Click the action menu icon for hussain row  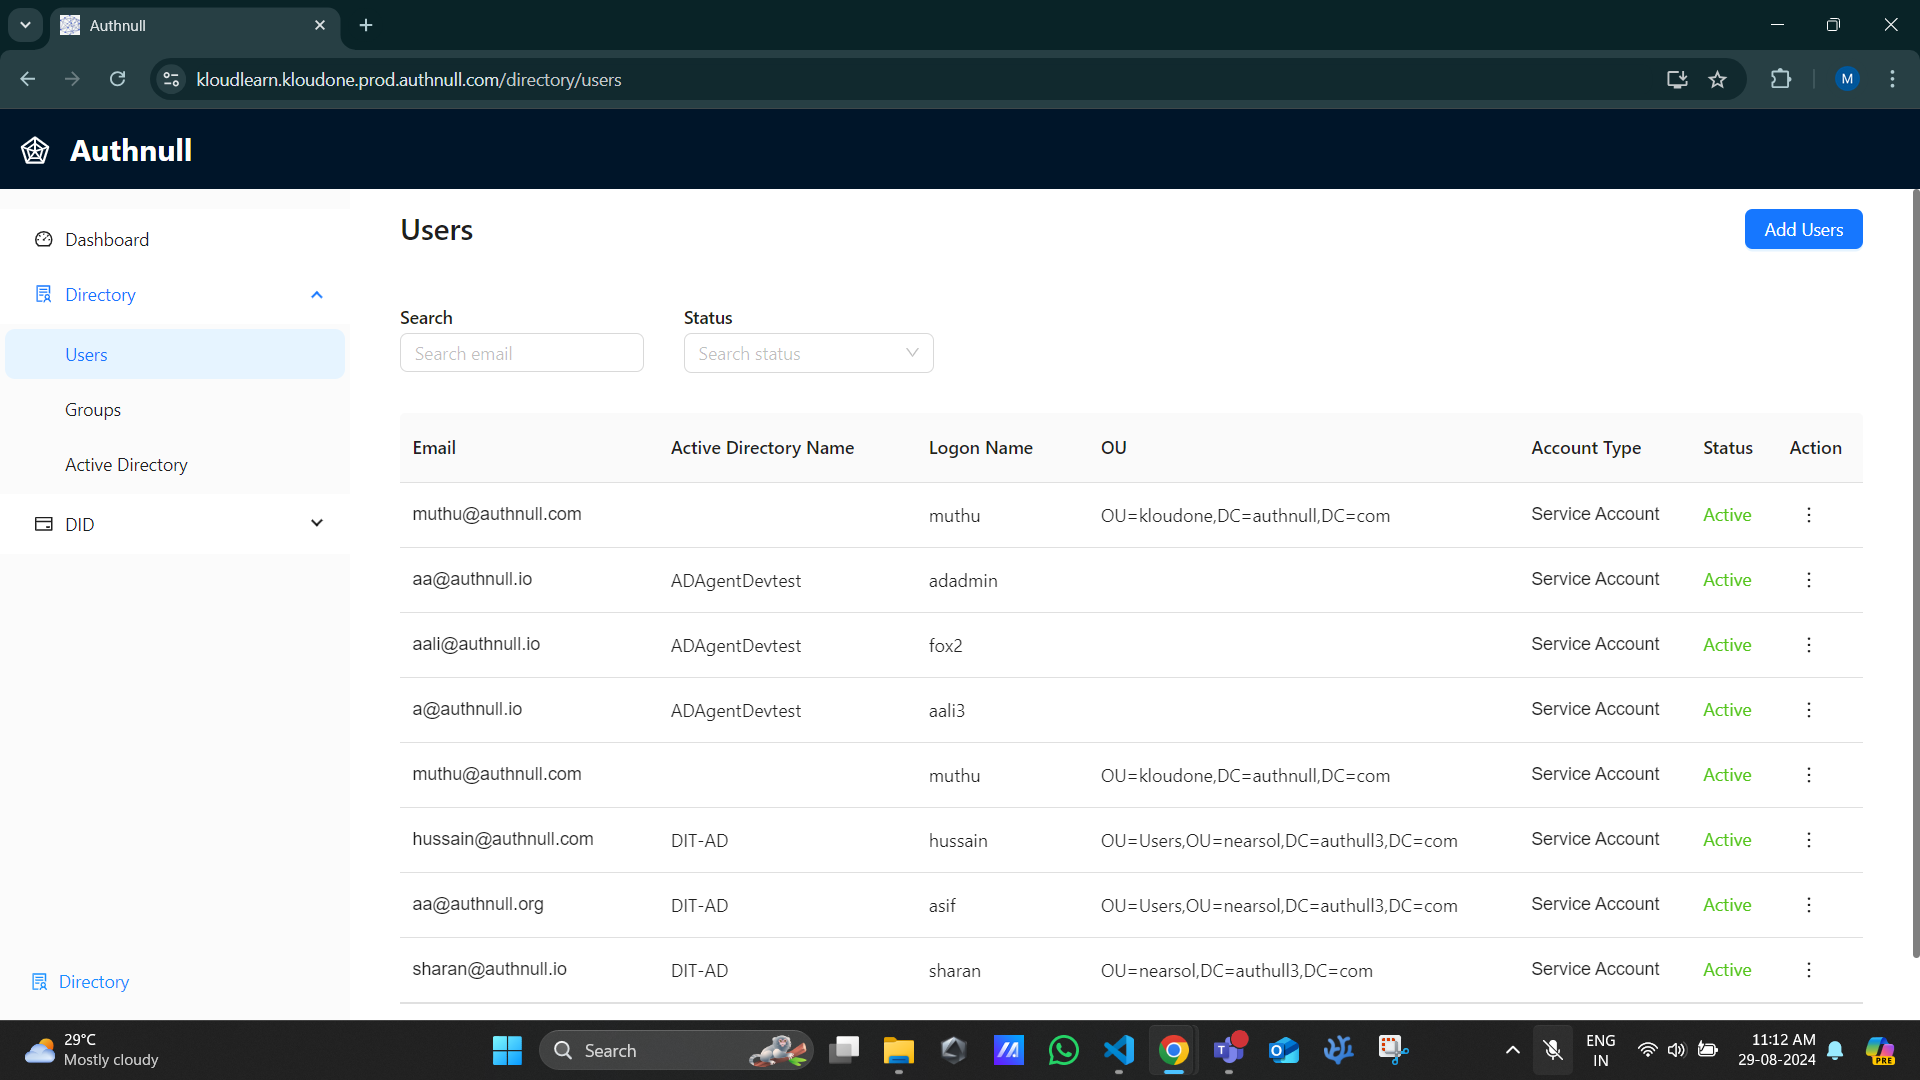tap(1809, 840)
